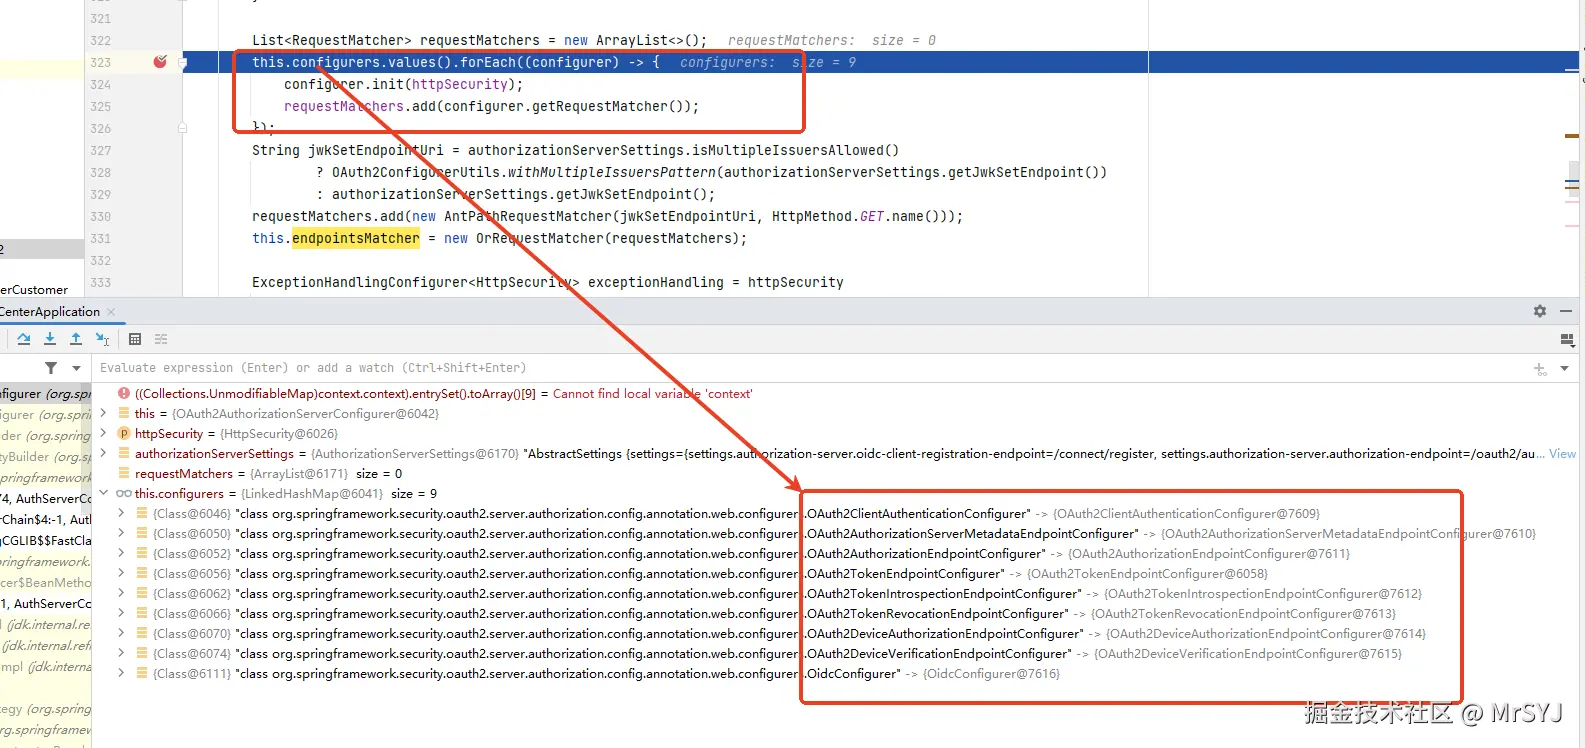Viewport: 1585px width, 748px height.
Task: Click the fold end marker at line 326
Action: coord(182,128)
